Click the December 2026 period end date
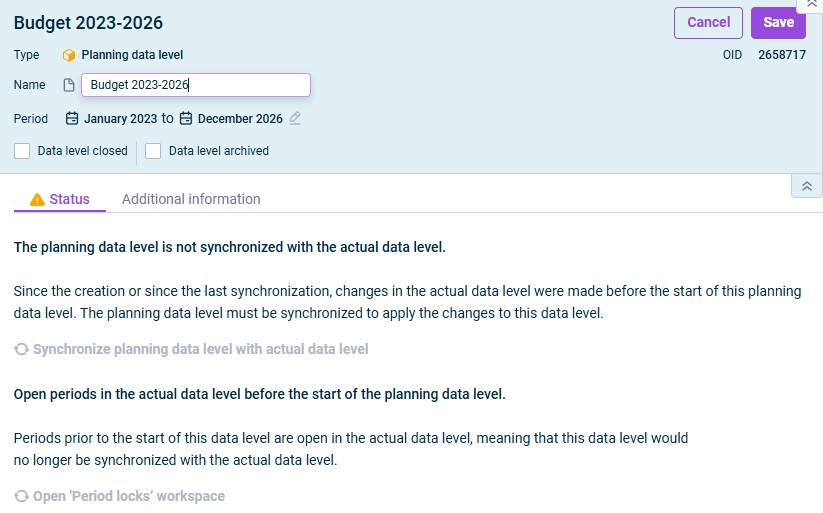The image size is (823, 513). tap(240, 119)
